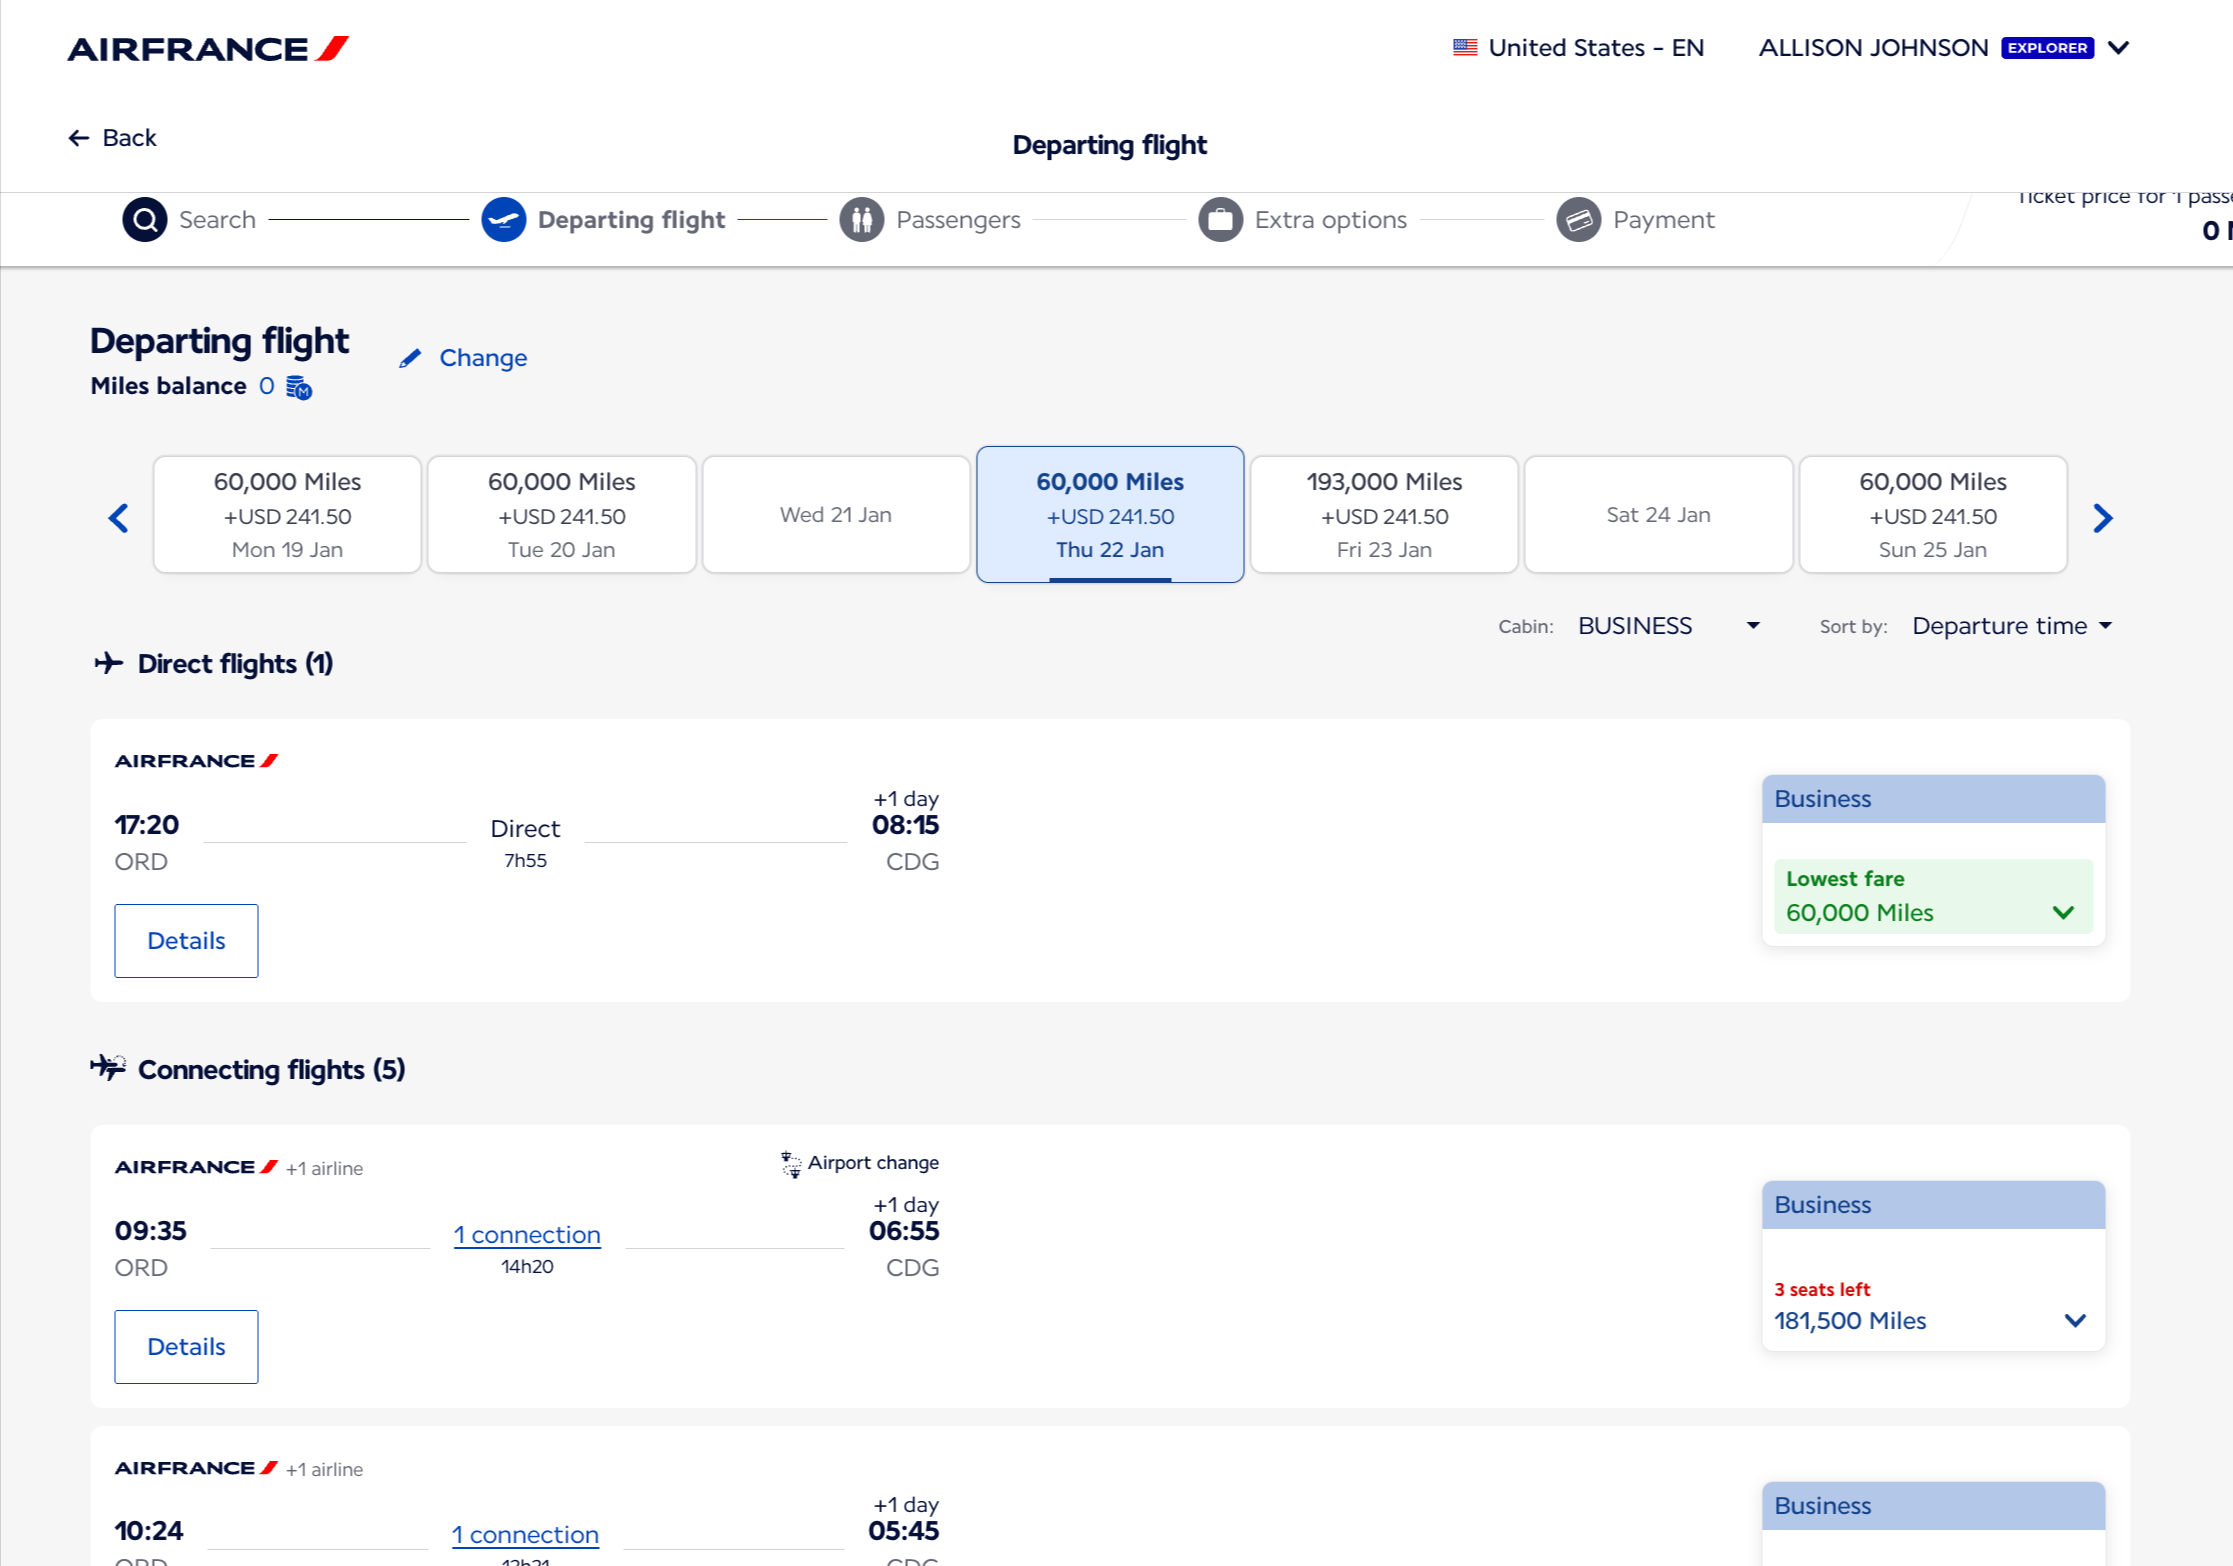Click the pencil icon beside Change
Viewport: 2233px width, 1566px height.
point(410,358)
